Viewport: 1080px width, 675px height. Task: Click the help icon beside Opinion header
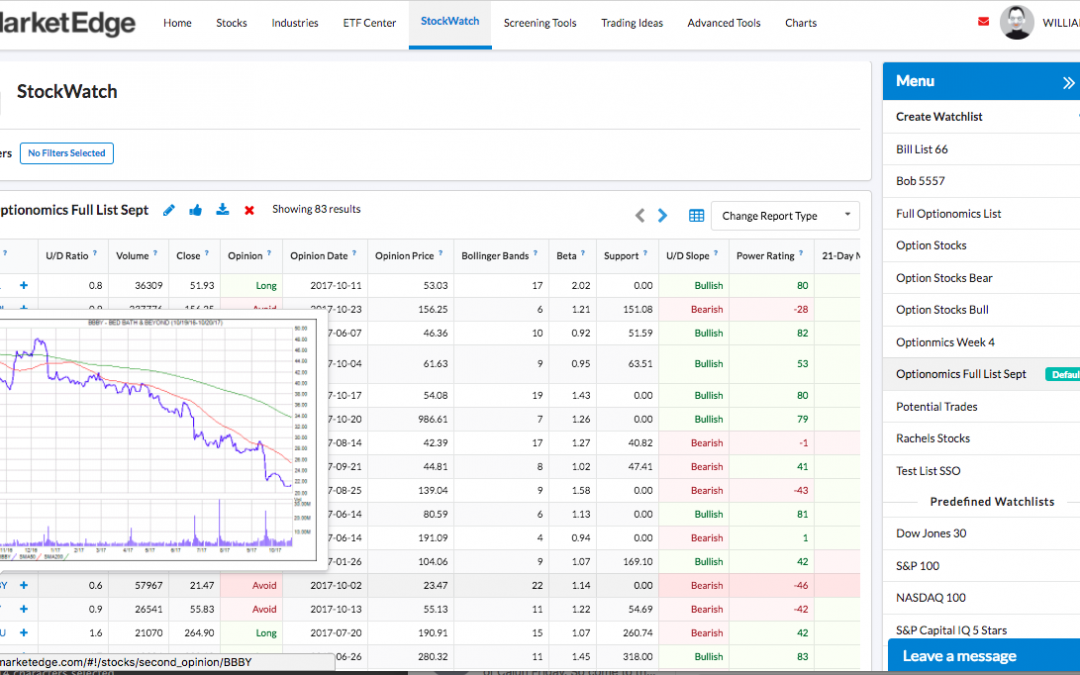pyautogui.click(x=269, y=253)
